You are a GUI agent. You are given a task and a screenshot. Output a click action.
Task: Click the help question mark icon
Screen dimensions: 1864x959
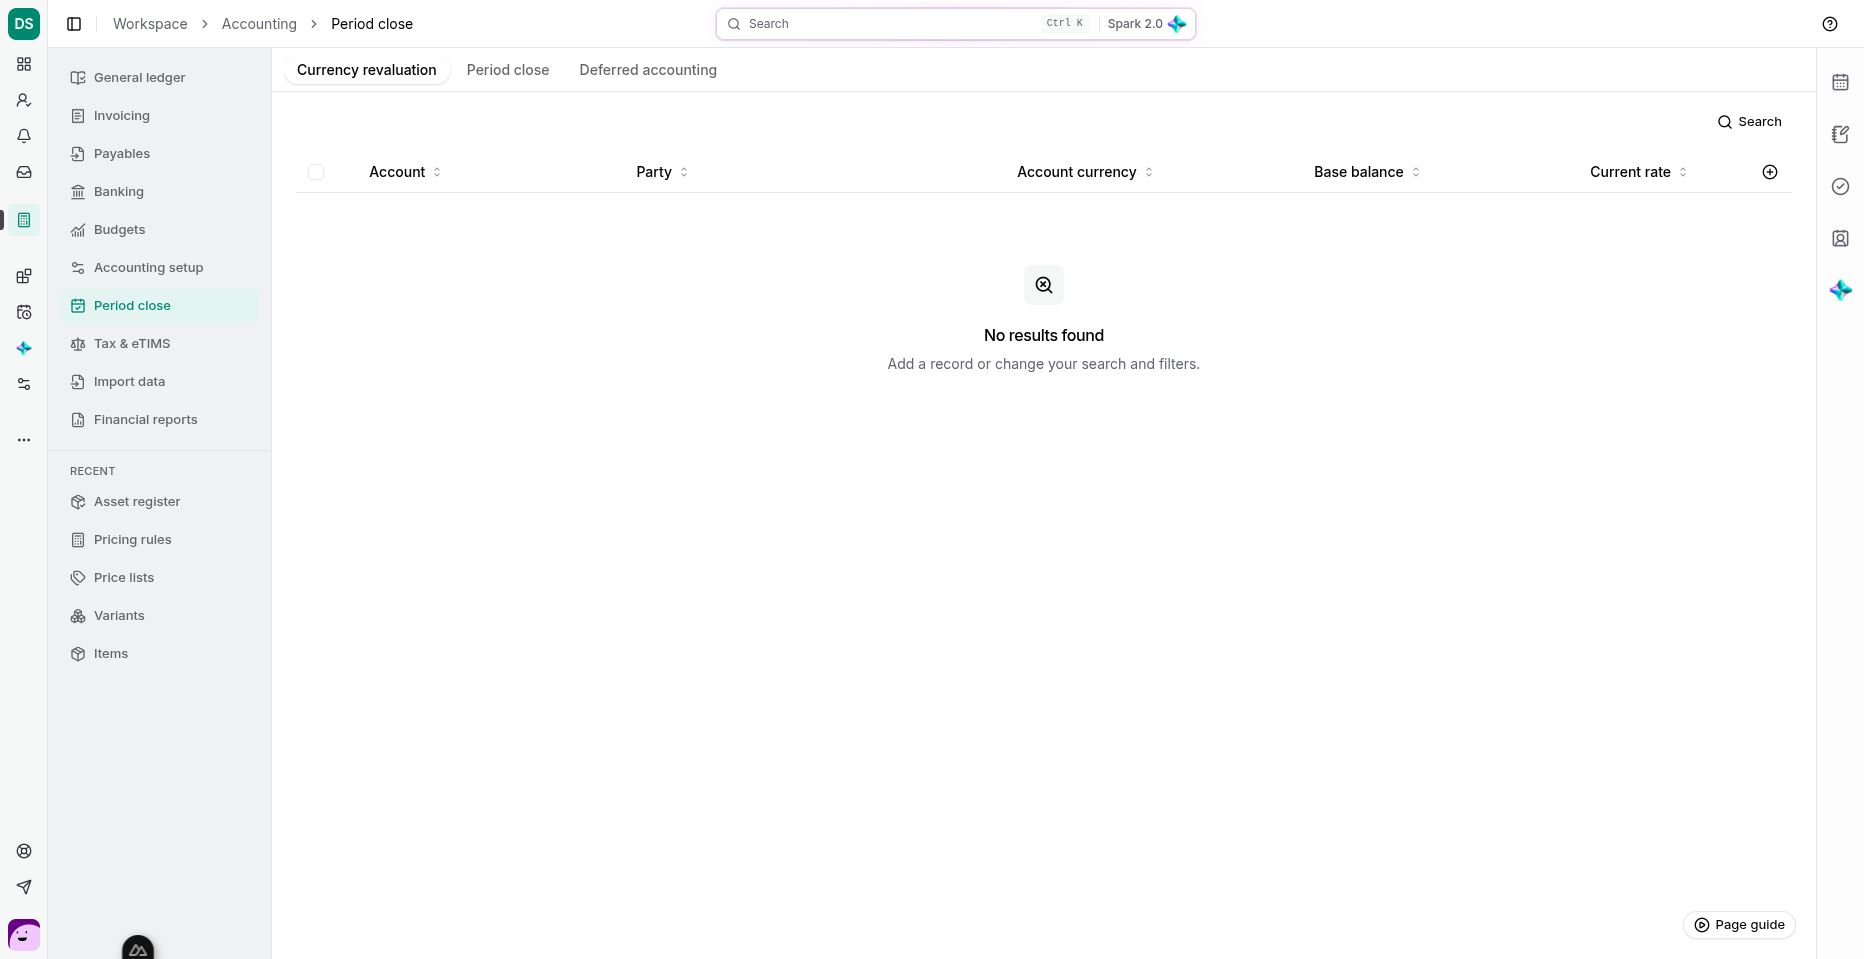tap(1830, 24)
